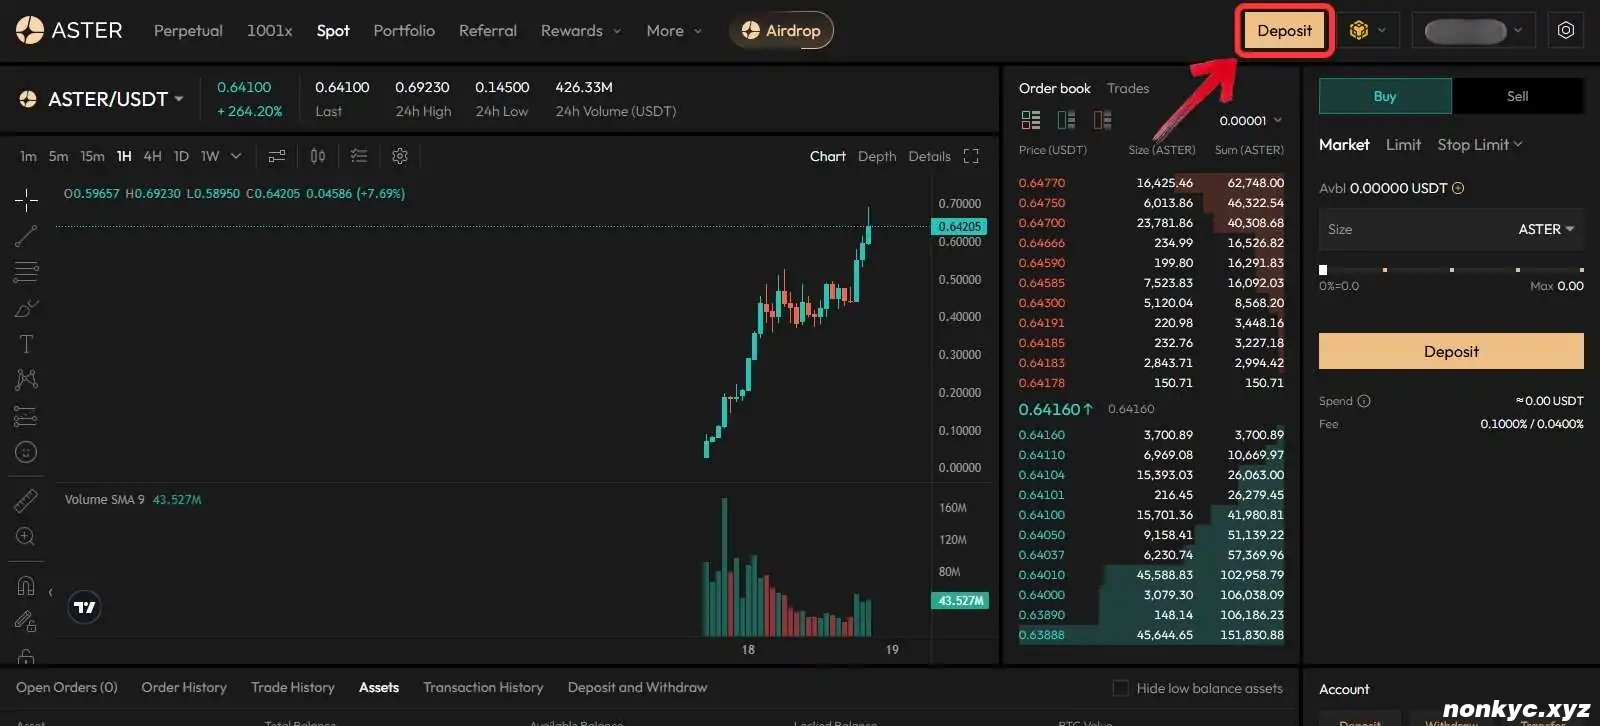Open the emoji icons tool

pyautogui.click(x=26, y=452)
